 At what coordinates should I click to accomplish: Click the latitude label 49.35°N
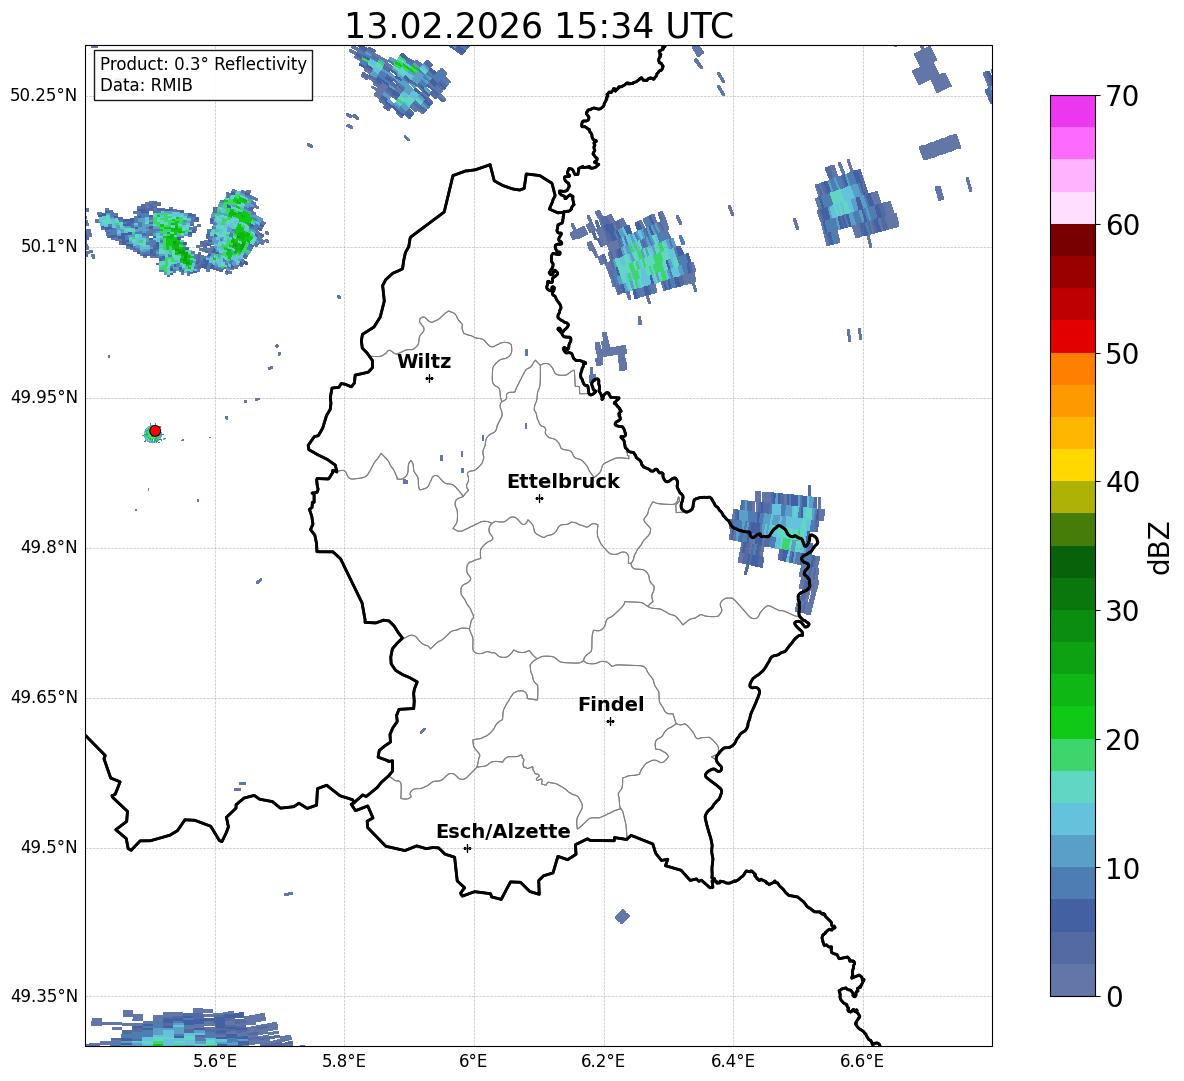[44, 996]
